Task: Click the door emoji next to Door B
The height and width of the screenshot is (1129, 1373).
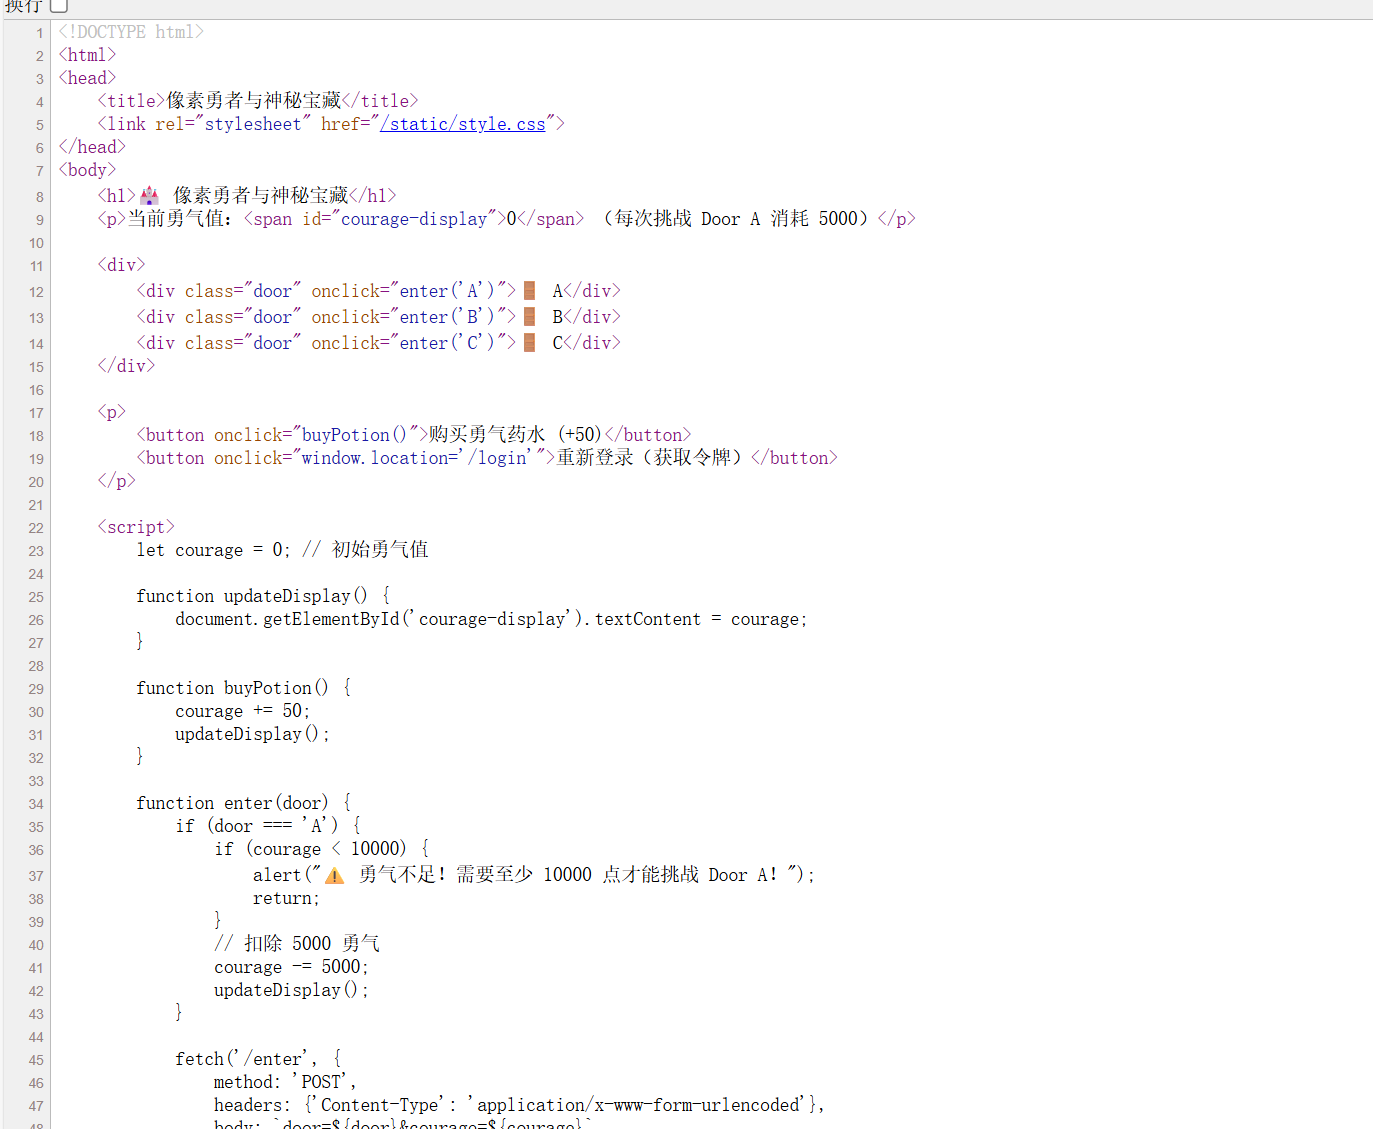Action: click(x=528, y=316)
